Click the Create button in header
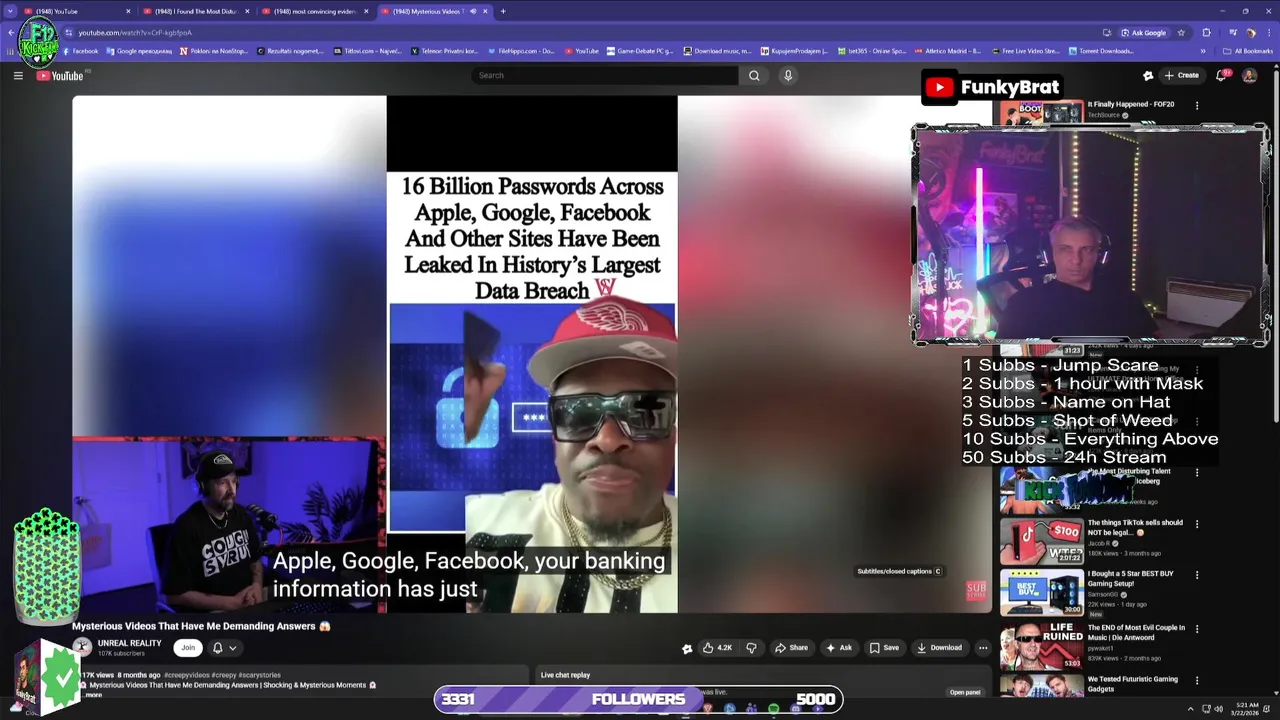The width and height of the screenshot is (1280, 720). [x=1181, y=75]
